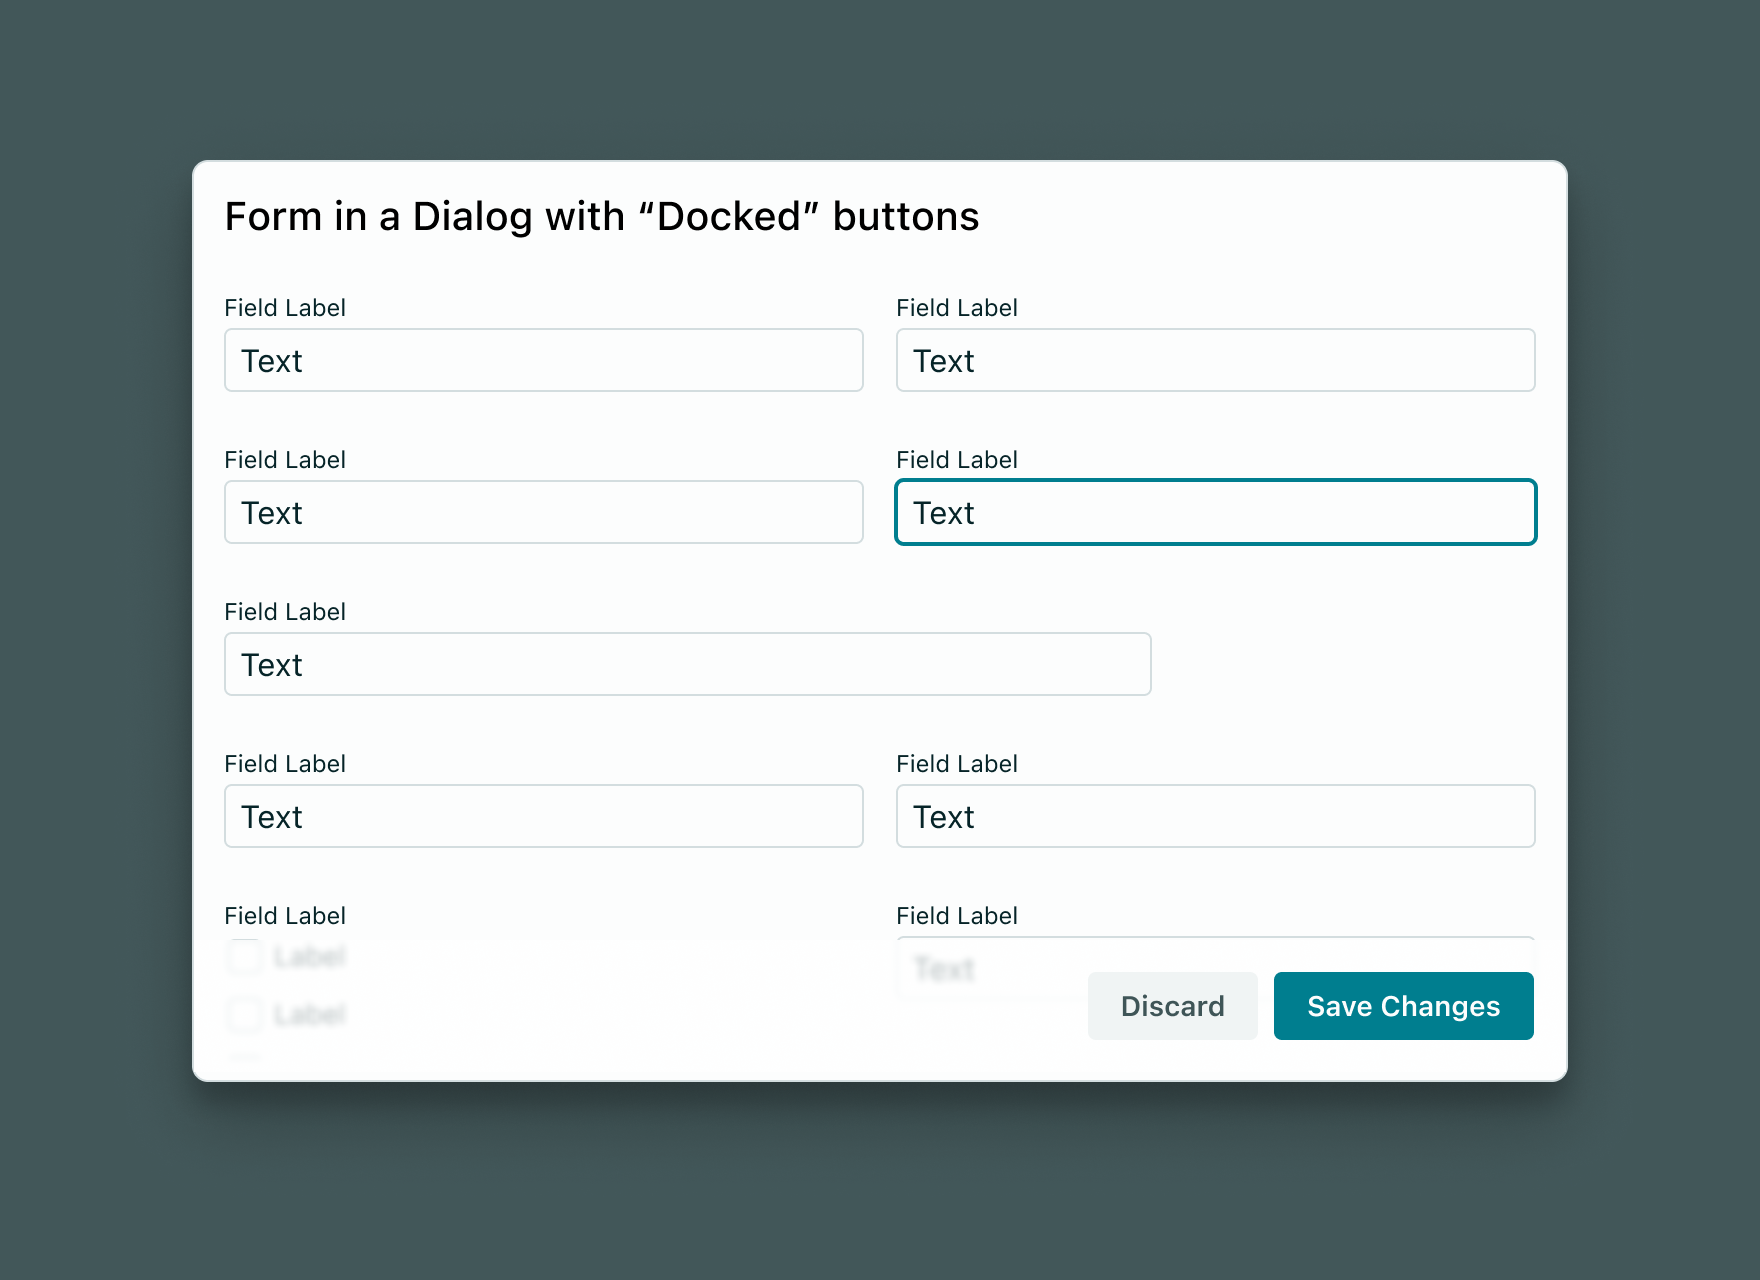The height and width of the screenshot is (1280, 1760).
Task: Check the second blurred Label checkbox
Action: 245,1015
